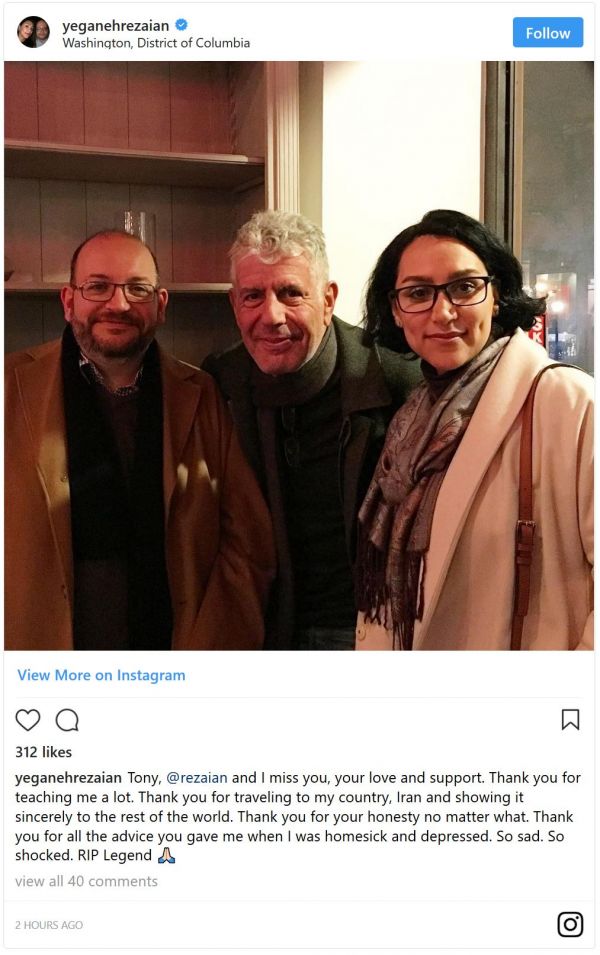
Task: Click the blue Follow button
Action: (x=548, y=33)
